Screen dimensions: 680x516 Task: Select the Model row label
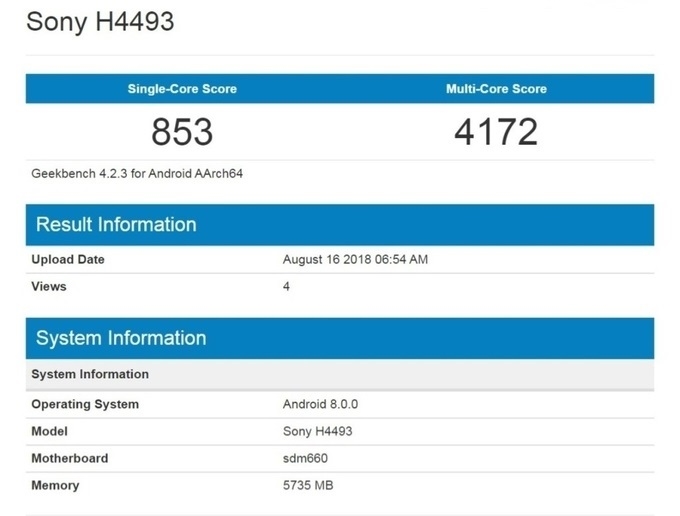click(50, 431)
